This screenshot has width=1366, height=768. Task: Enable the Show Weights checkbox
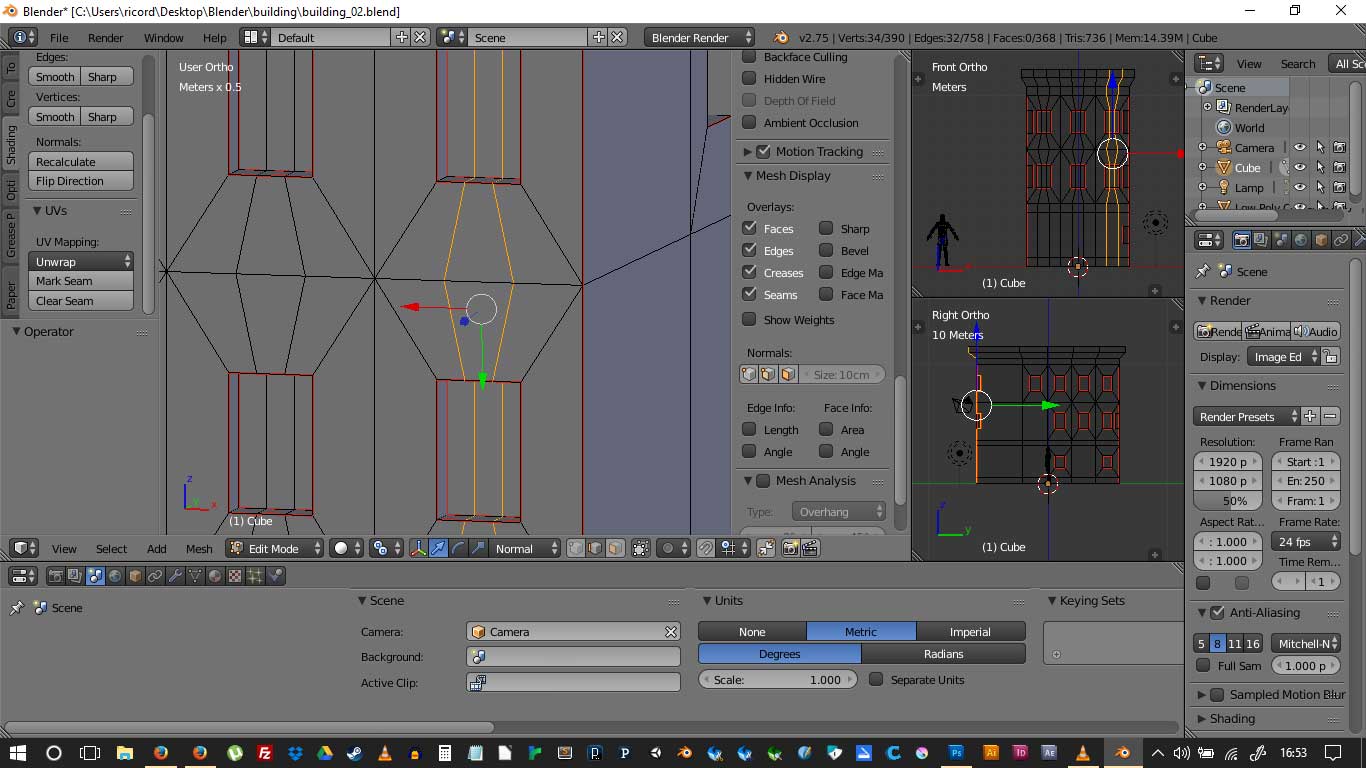(749, 320)
